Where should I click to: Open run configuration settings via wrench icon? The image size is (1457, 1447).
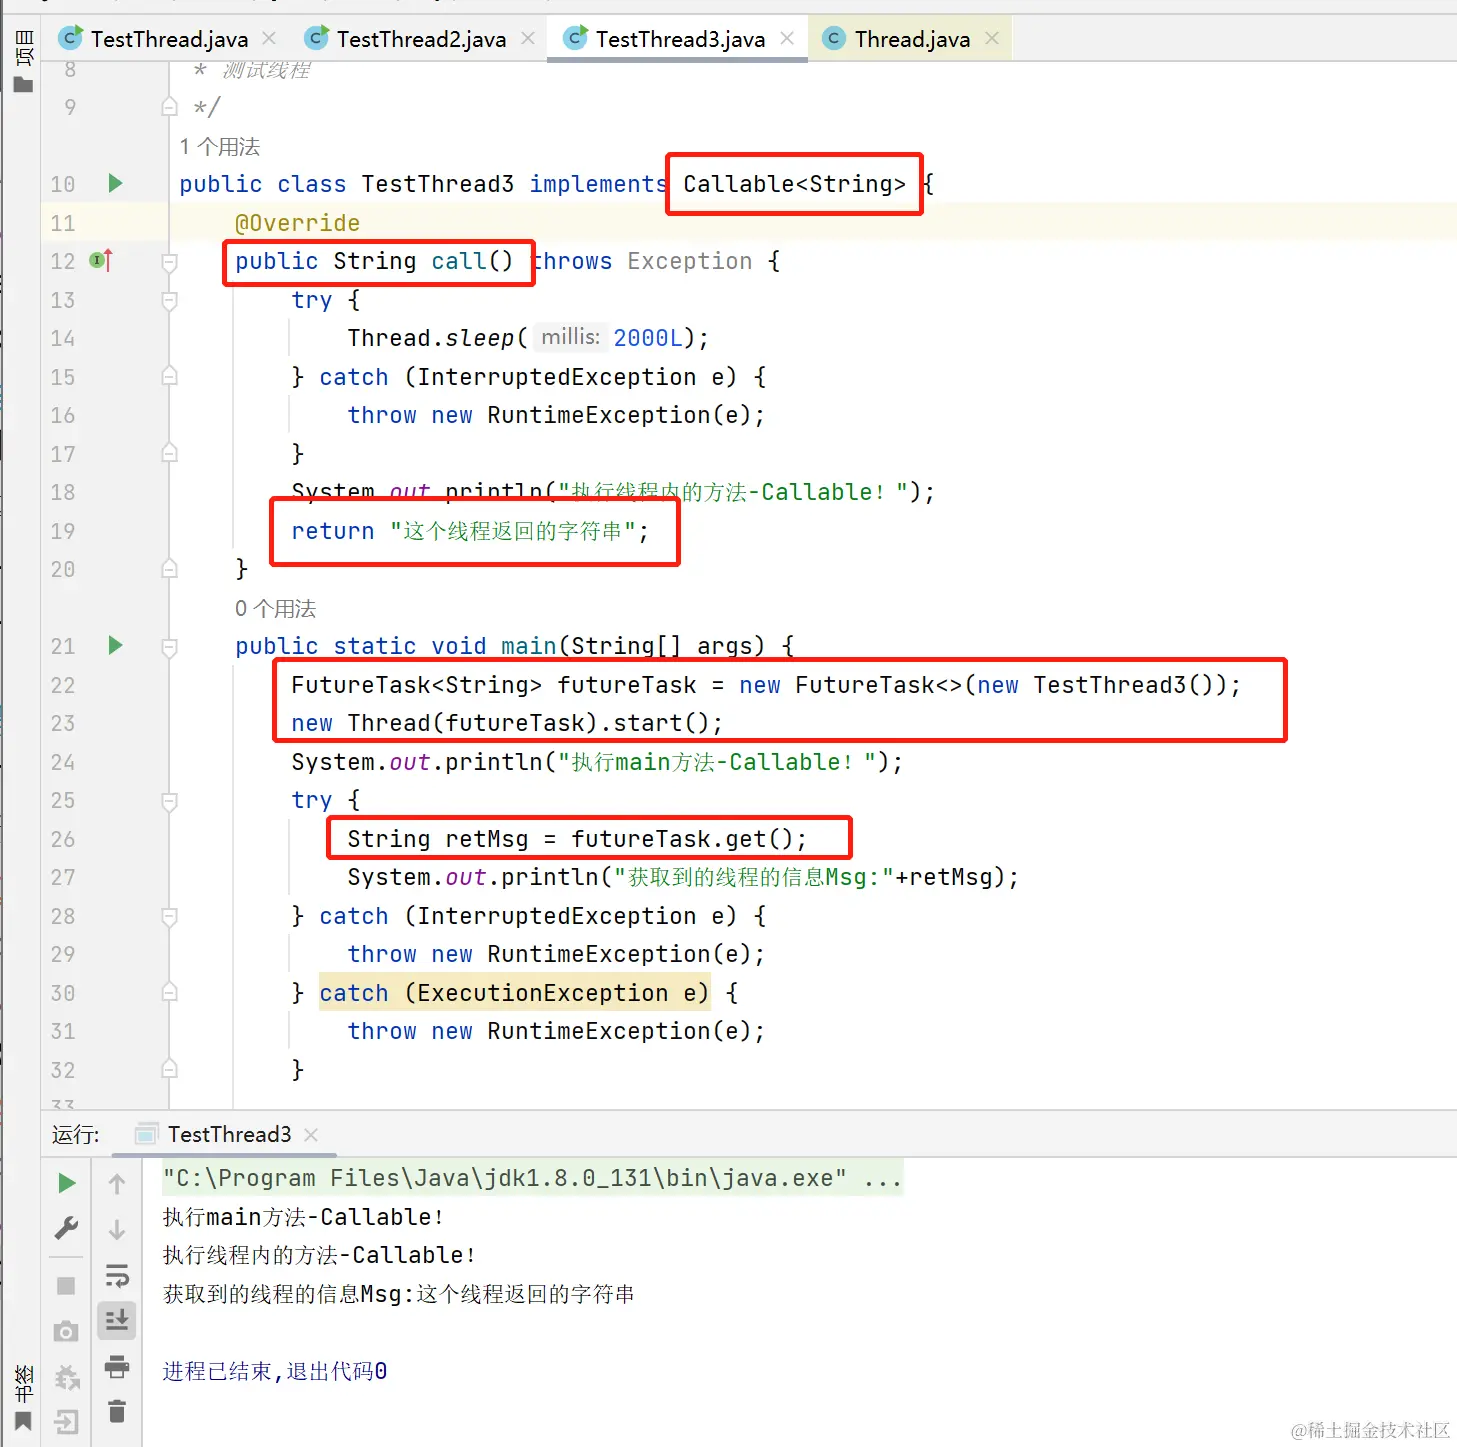67,1227
